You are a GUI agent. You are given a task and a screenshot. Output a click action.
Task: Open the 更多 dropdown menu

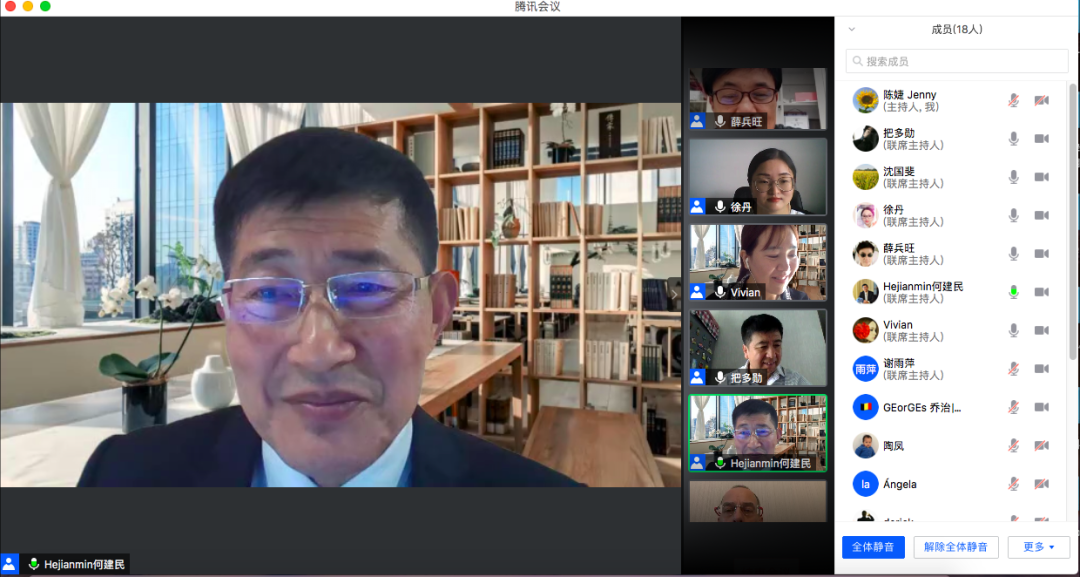1039,547
